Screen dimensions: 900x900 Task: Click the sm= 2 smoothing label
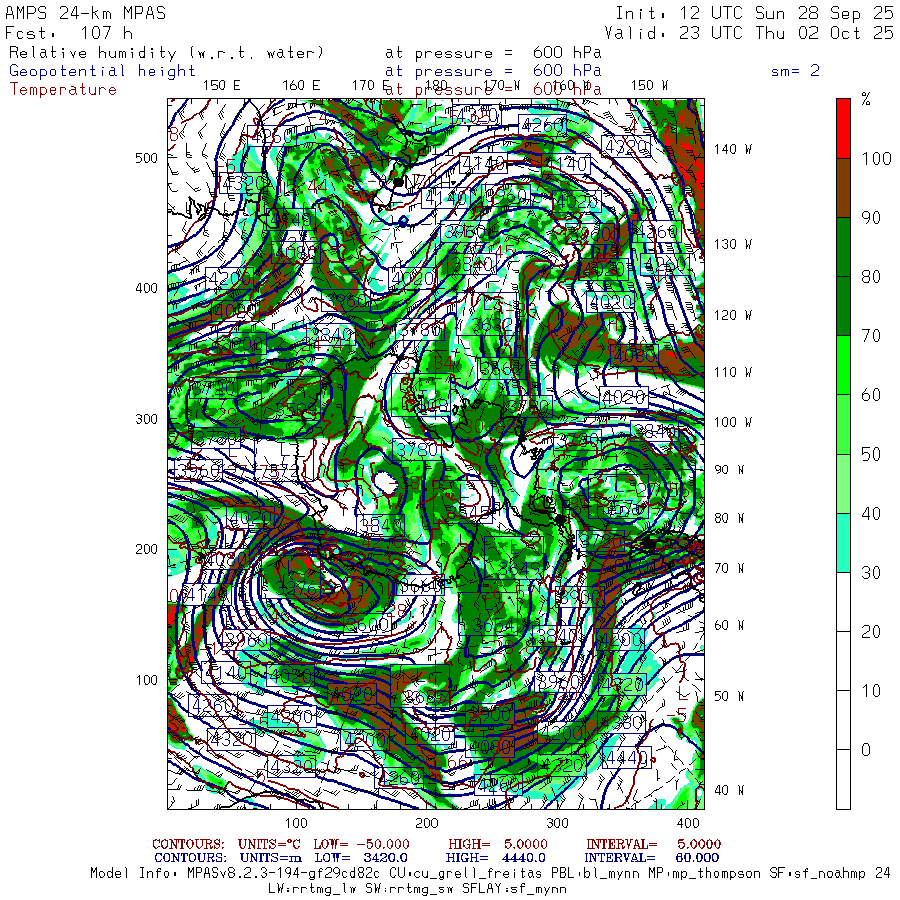coord(795,71)
